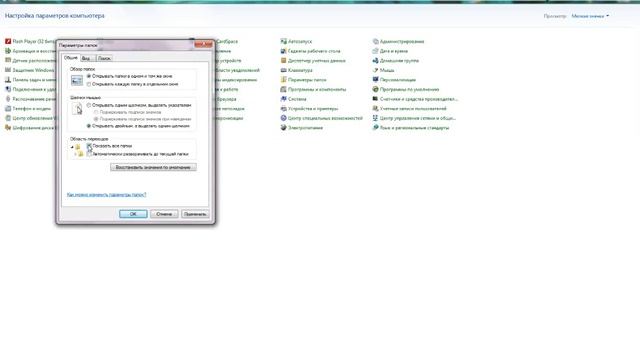Choose 'Открывать двойным, а выделять одним щелчком'

tap(89, 126)
